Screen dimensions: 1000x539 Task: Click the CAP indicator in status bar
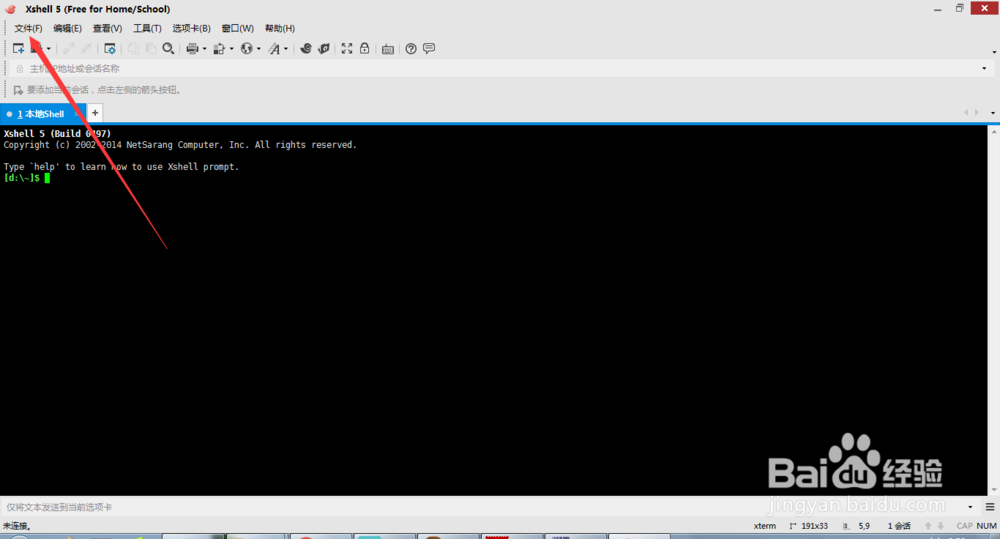coord(964,526)
